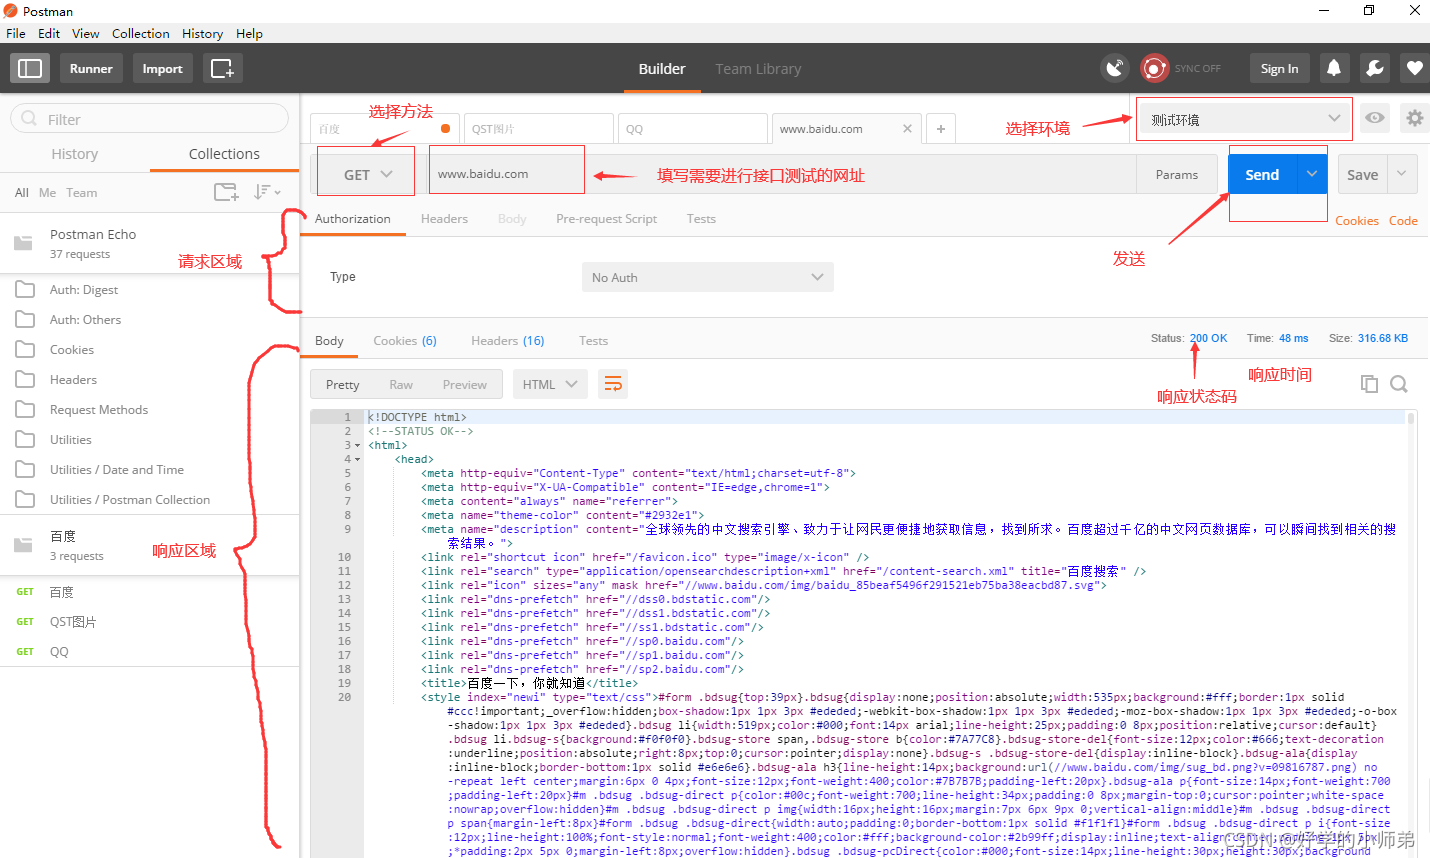Toggle response line wrap icon
Screen dimensions: 1430x858
613,384
